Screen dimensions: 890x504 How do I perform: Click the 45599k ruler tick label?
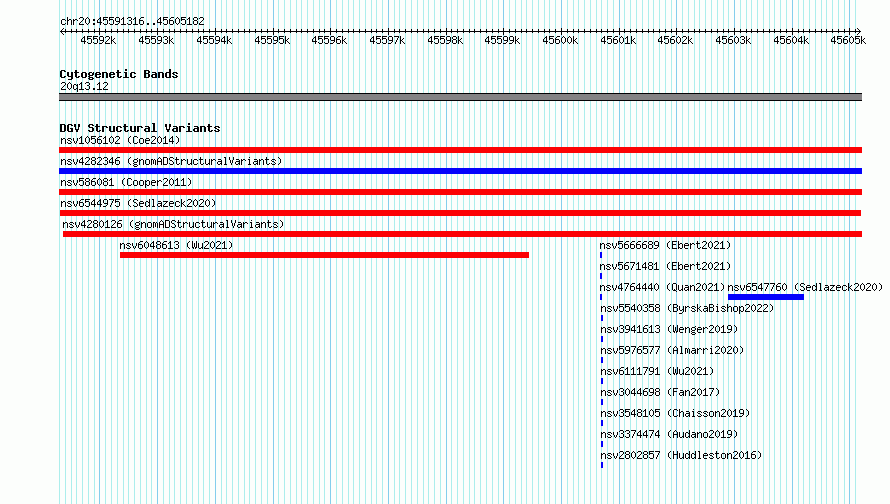pos(502,41)
